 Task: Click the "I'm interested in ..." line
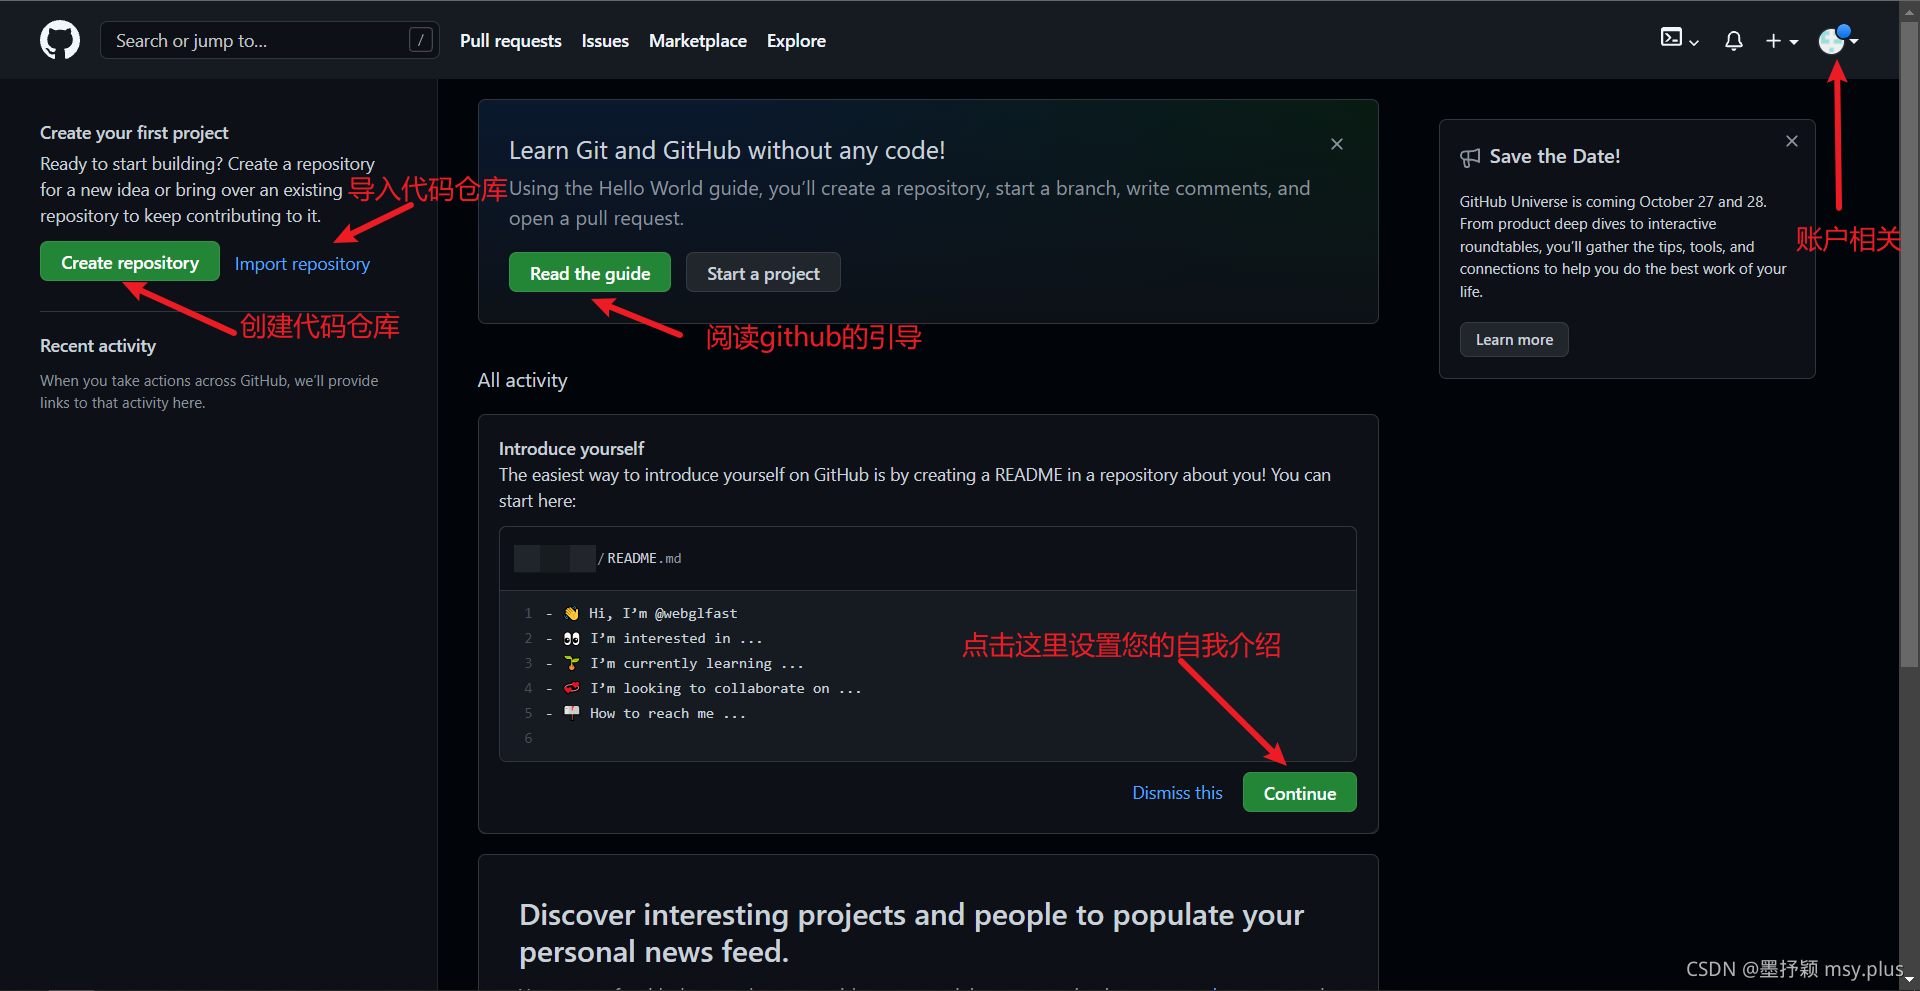[676, 638]
